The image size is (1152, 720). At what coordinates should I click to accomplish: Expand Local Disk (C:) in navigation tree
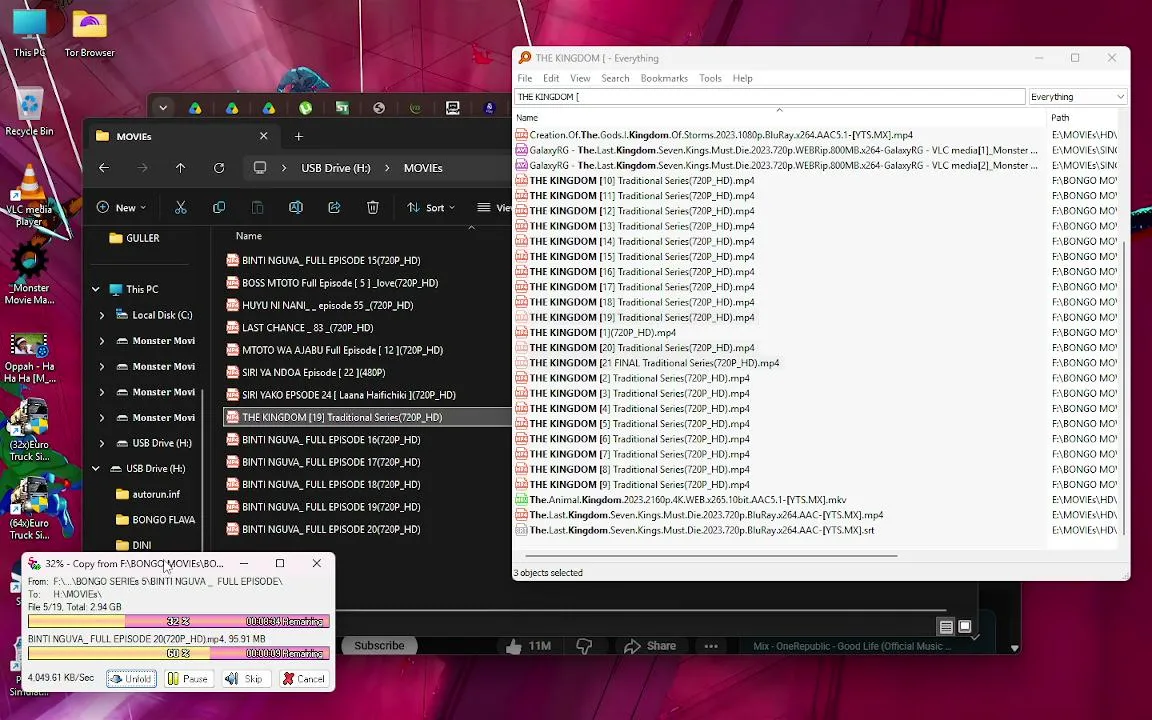point(101,315)
